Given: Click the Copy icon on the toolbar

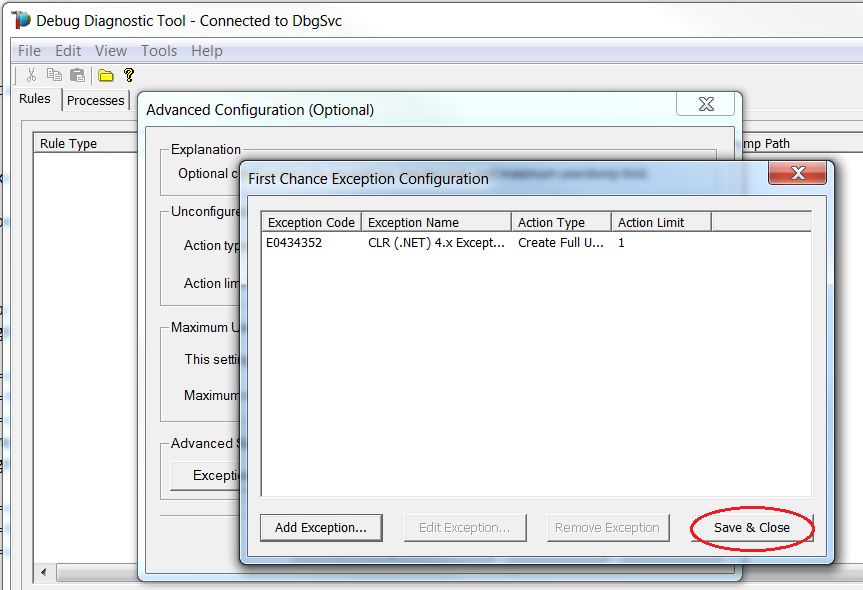Looking at the screenshot, I should point(53,74).
